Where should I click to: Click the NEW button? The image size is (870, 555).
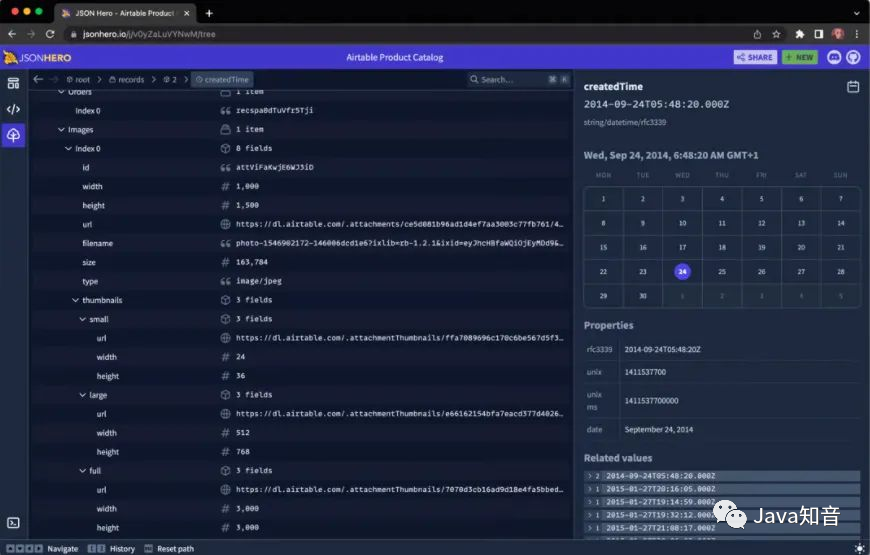pyautogui.click(x=800, y=57)
